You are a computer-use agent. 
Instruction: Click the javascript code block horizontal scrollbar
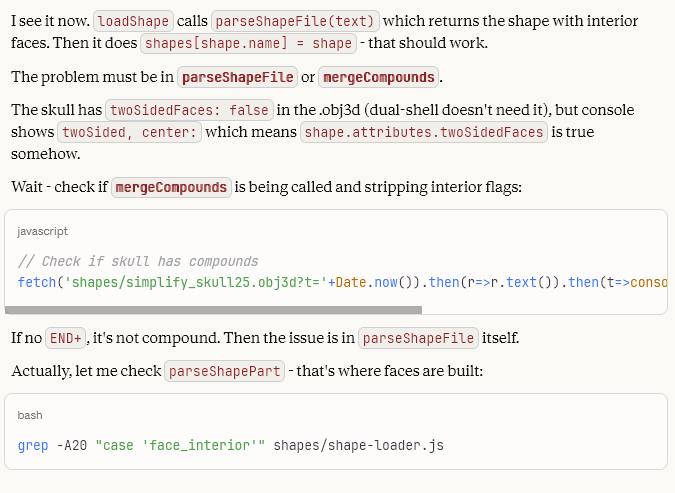[214, 310]
